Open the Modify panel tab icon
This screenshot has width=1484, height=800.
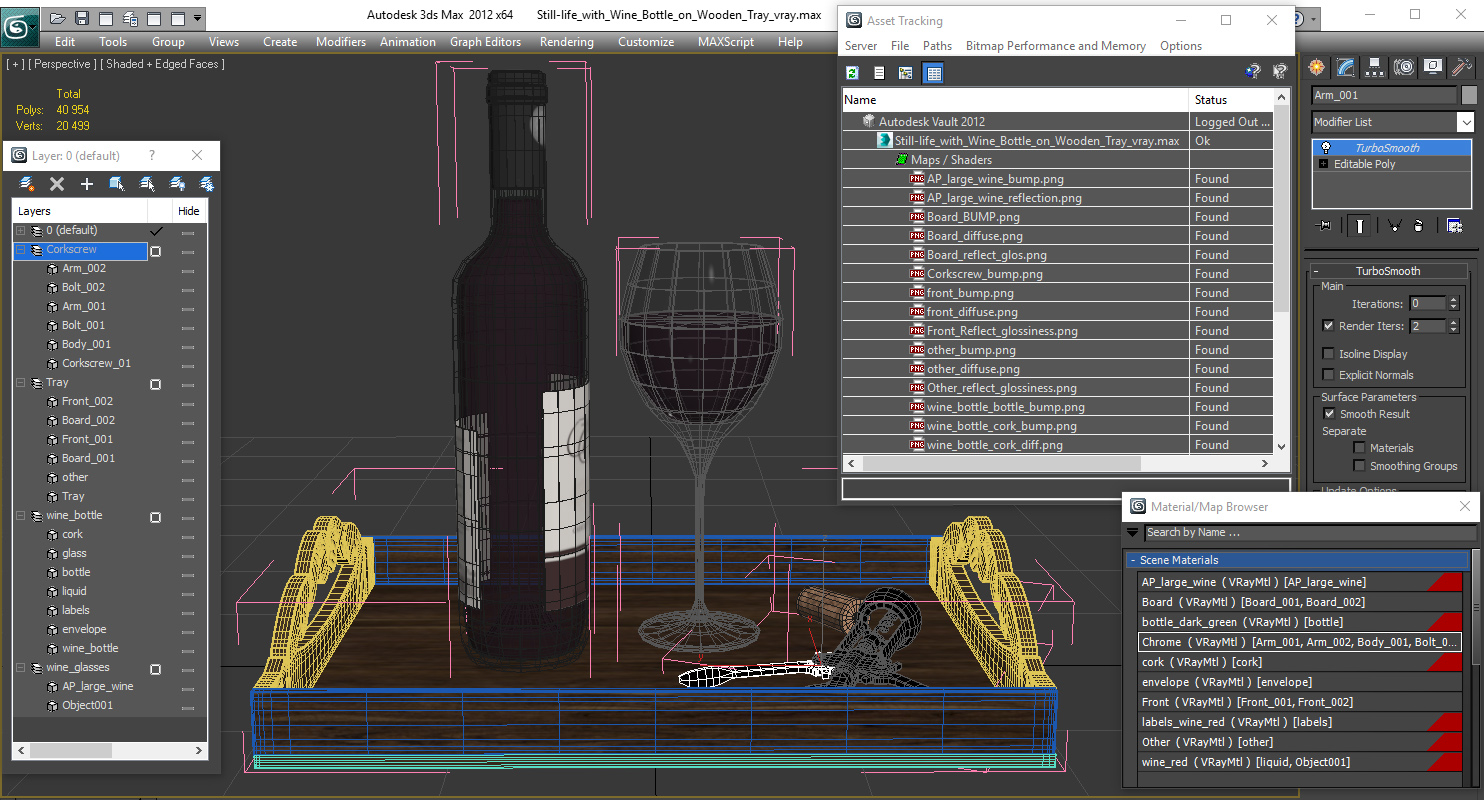click(1346, 67)
